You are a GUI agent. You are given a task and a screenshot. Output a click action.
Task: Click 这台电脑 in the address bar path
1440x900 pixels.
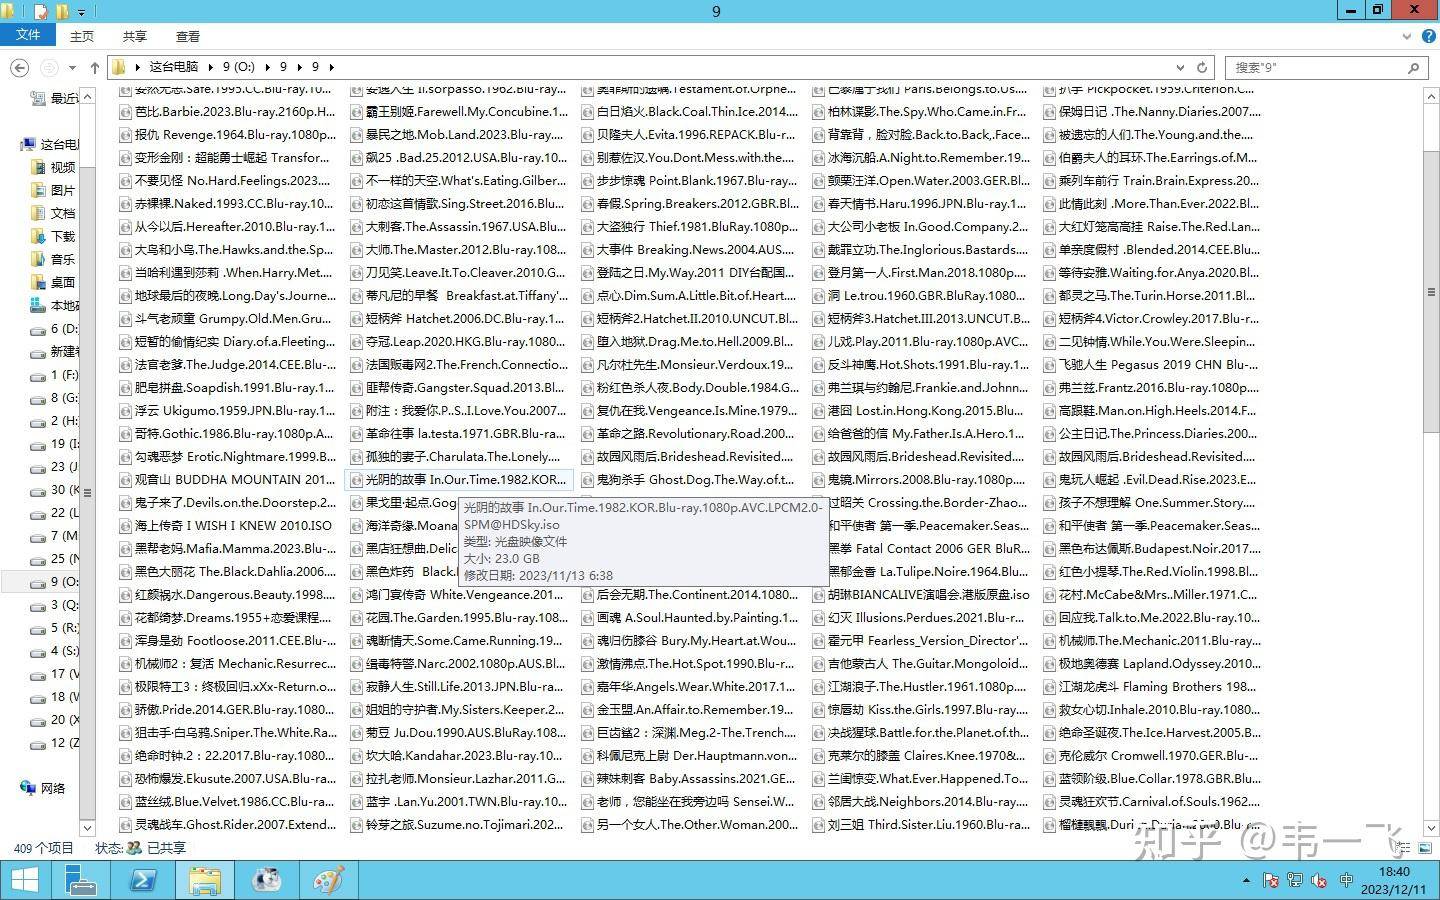(174, 67)
